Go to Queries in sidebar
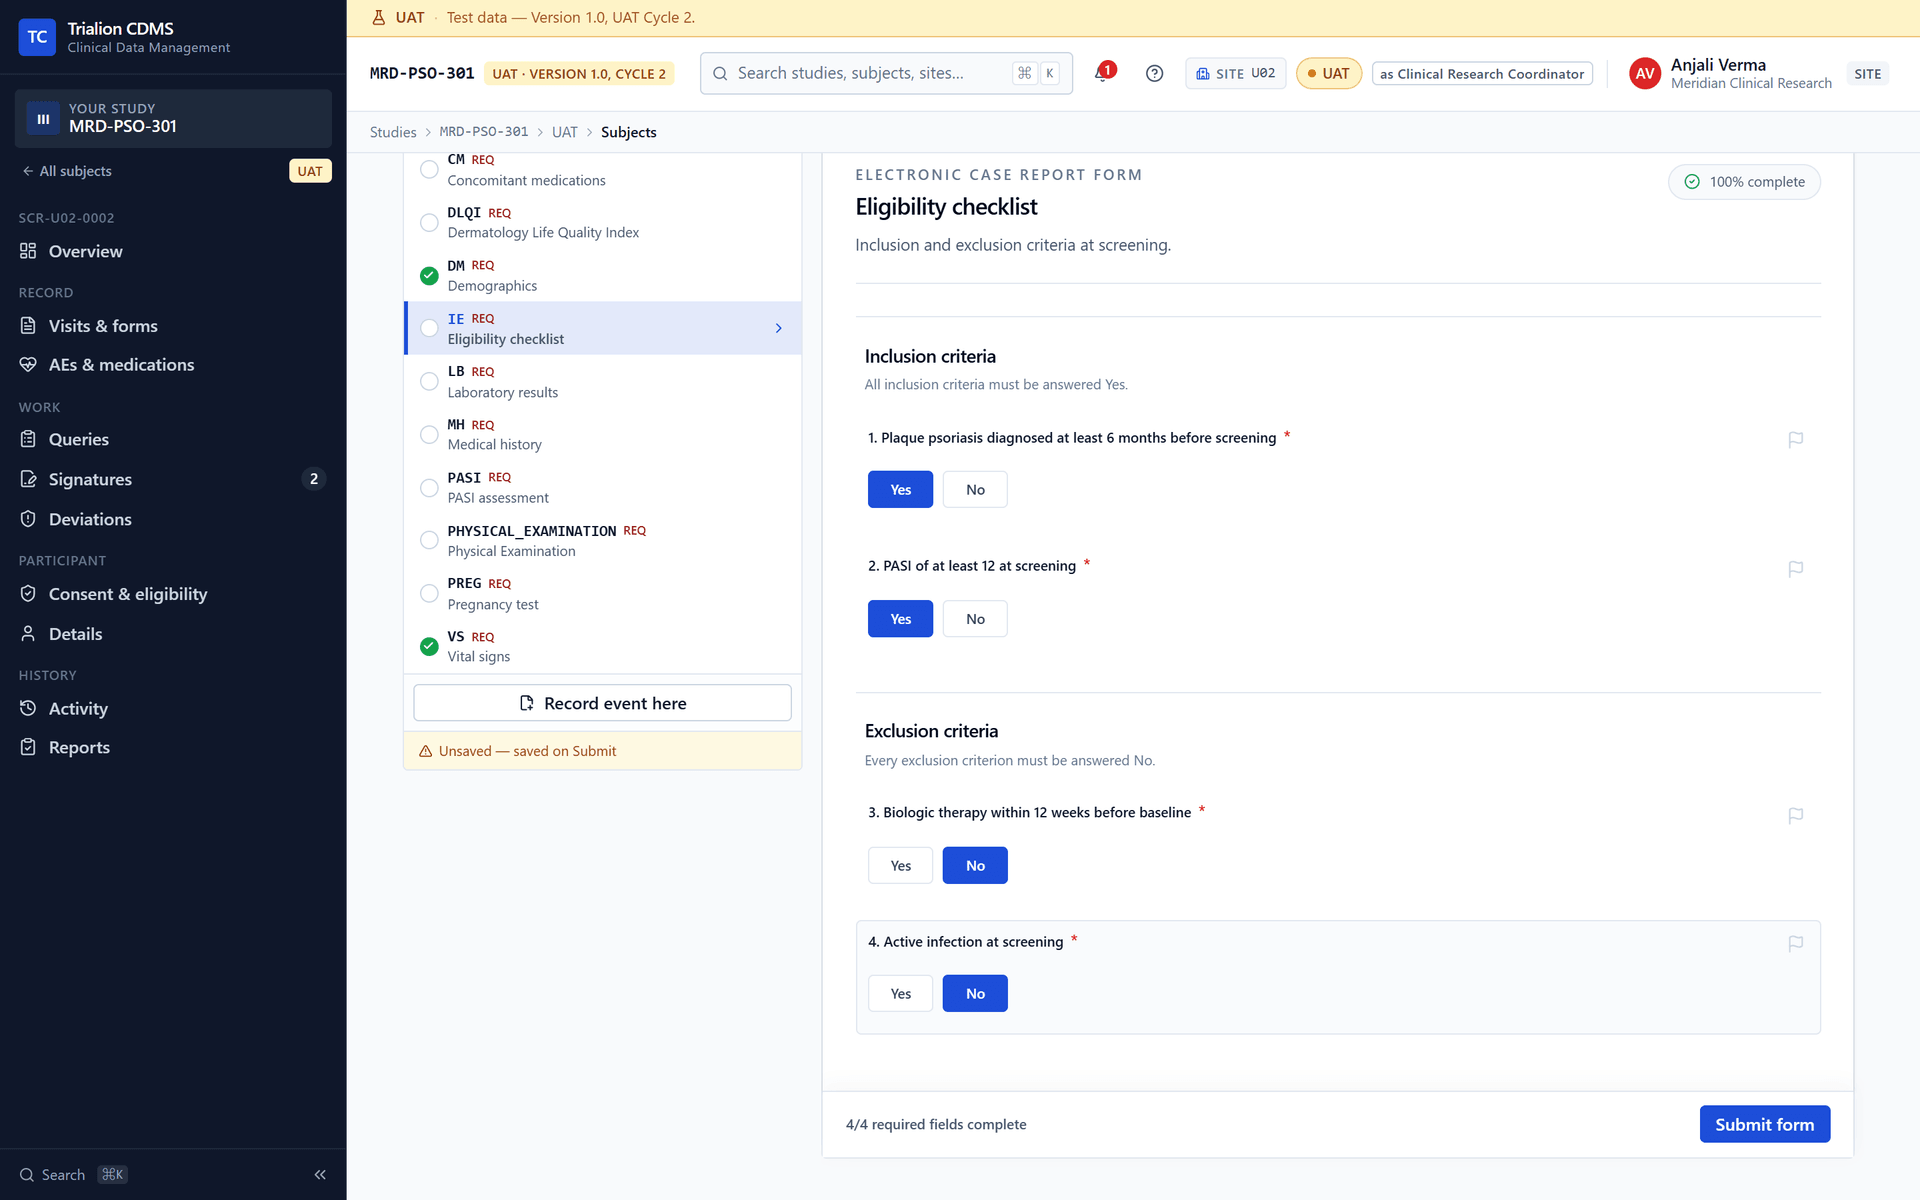 (x=173, y=439)
